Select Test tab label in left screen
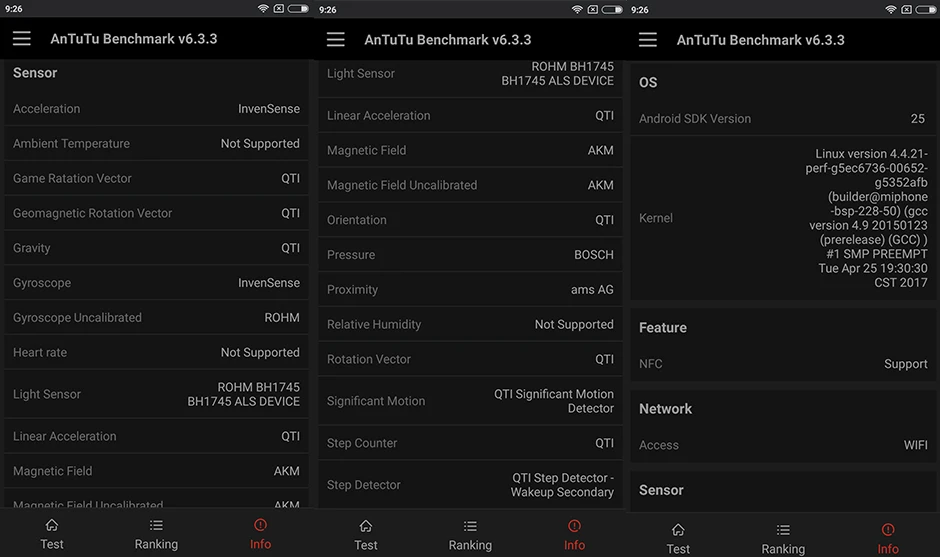This screenshot has width=940, height=557. pos(52,544)
